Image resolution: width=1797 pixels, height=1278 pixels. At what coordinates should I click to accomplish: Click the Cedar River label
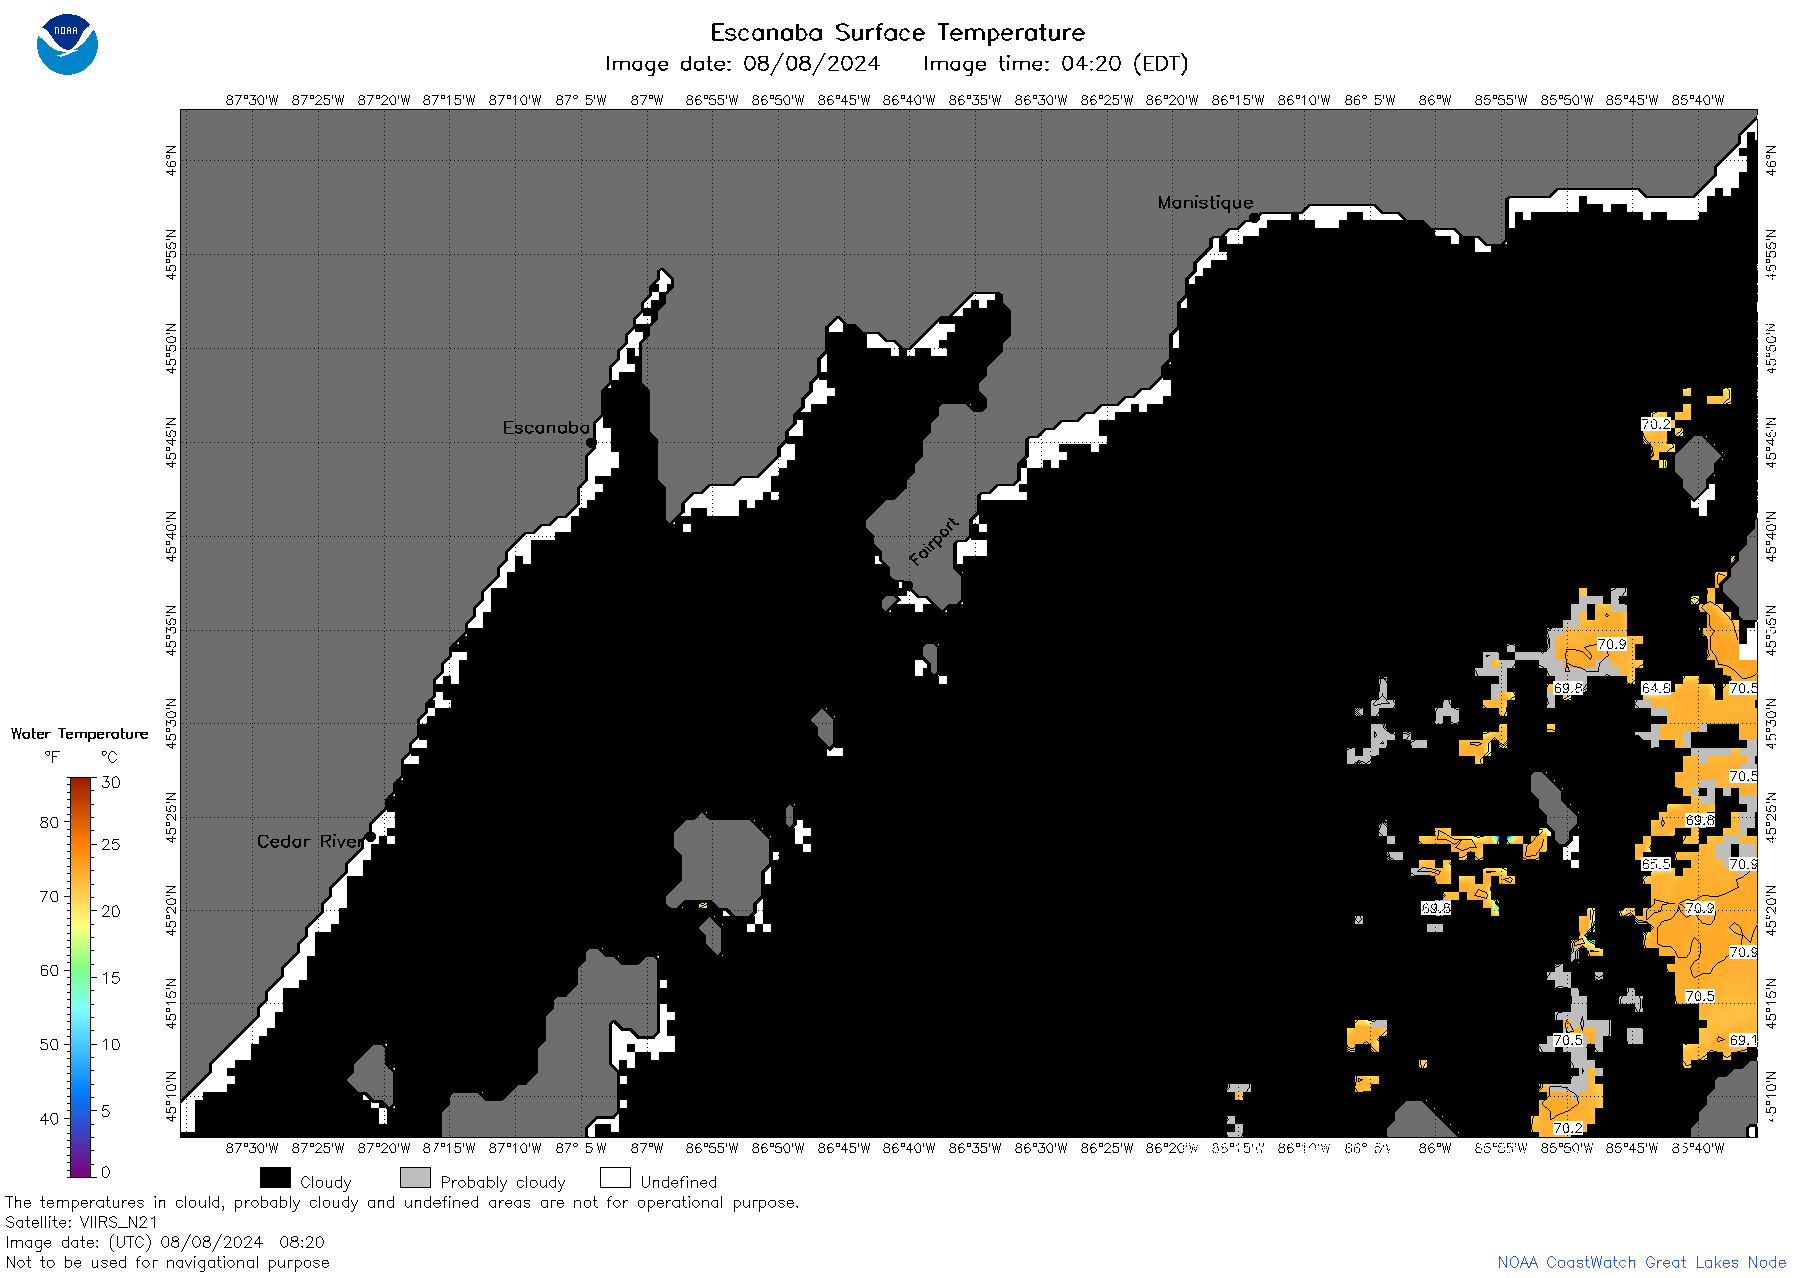pyautogui.click(x=310, y=841)
